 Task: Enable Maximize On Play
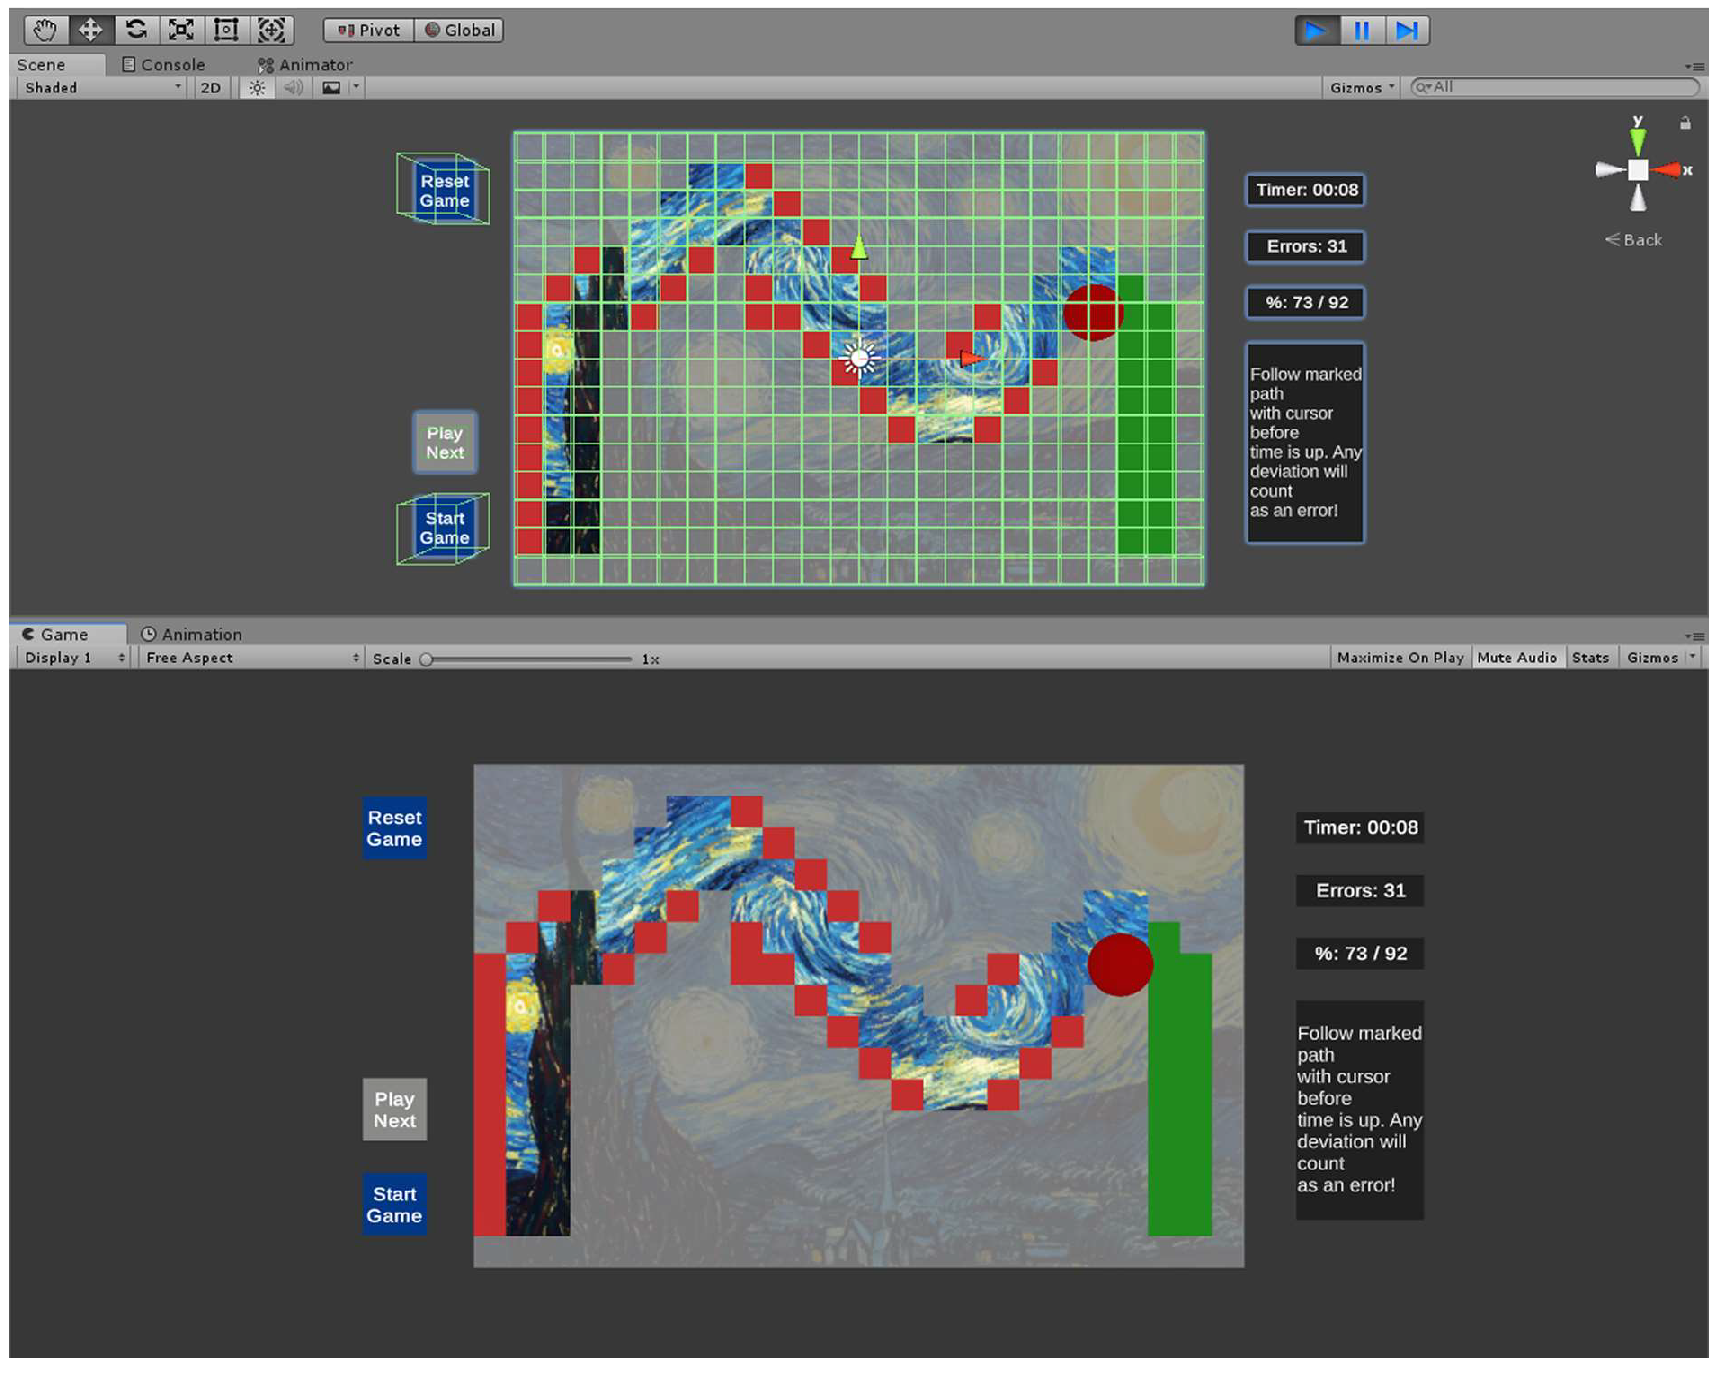point(1399,658)
